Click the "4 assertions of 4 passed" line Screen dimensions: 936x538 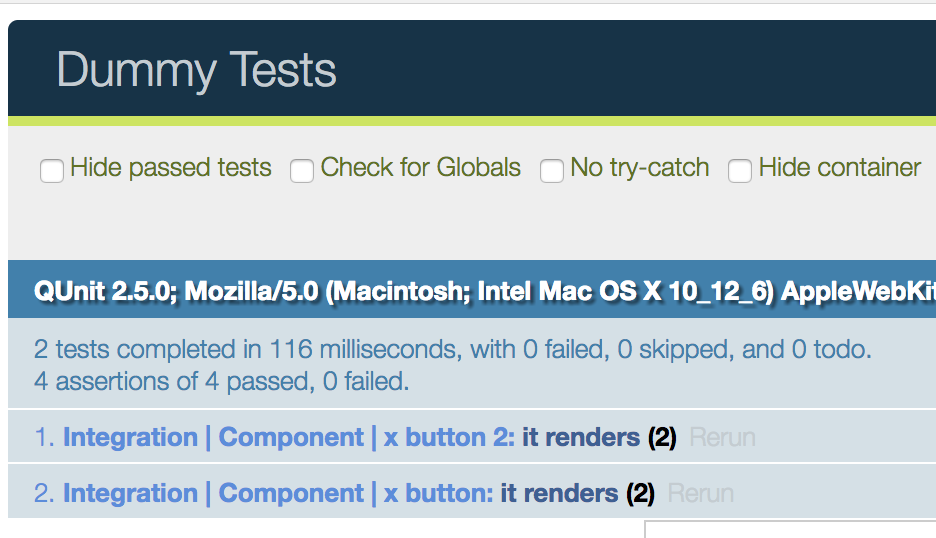pos(222,381)
